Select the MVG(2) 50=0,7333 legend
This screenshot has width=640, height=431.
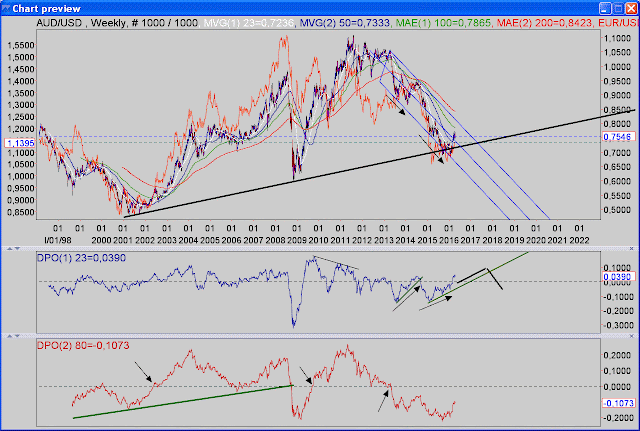click(x=345, y=23)
